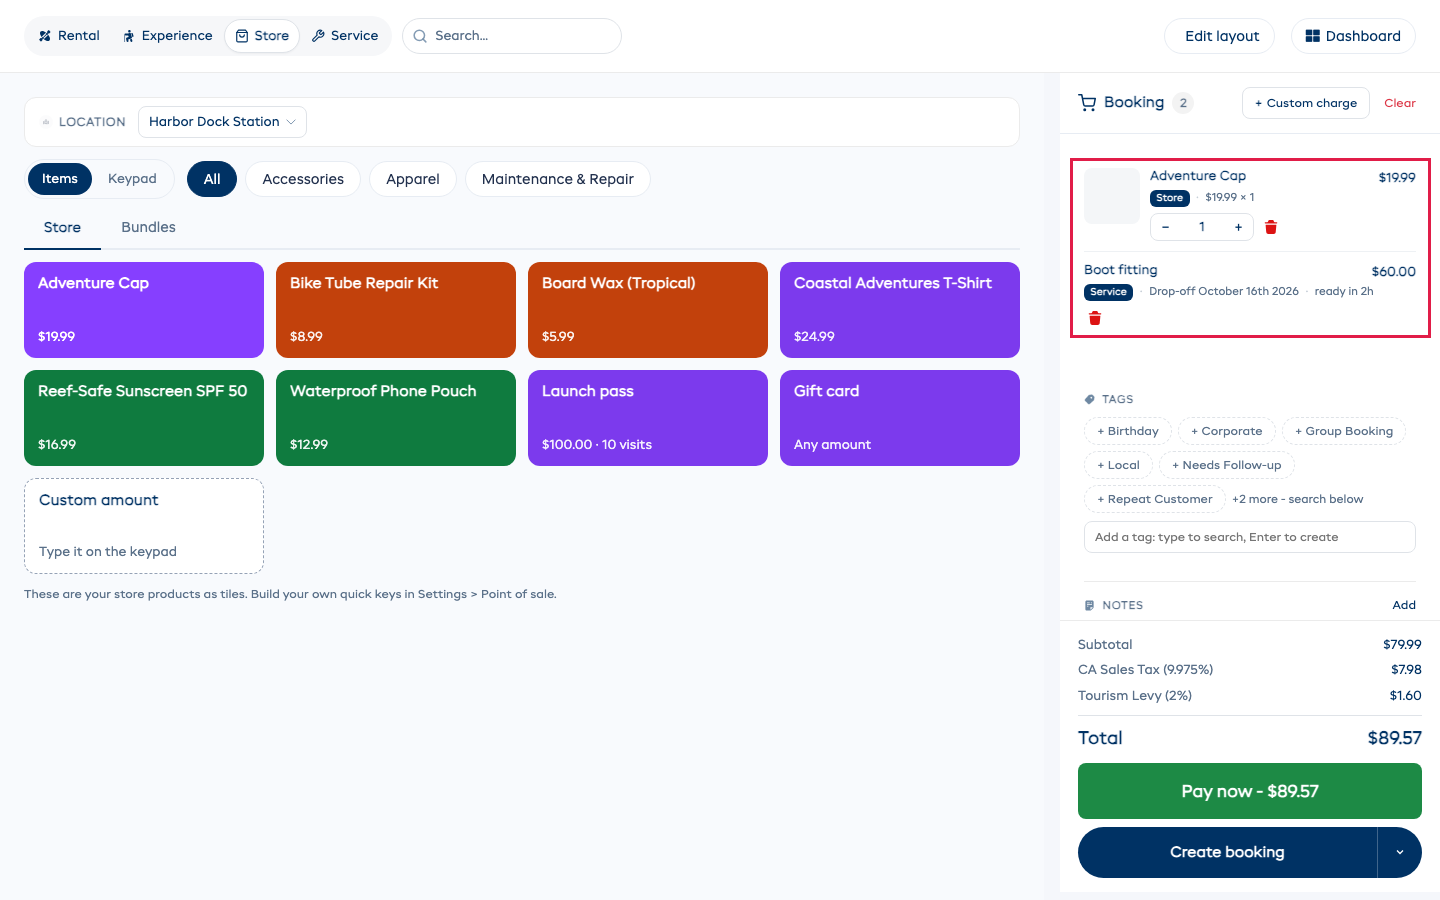Screen dimensions: 1440x900
Task: Add Coastal Adventures T-Shirt tile
Action: pyautogui.click(x=900, y=310)
